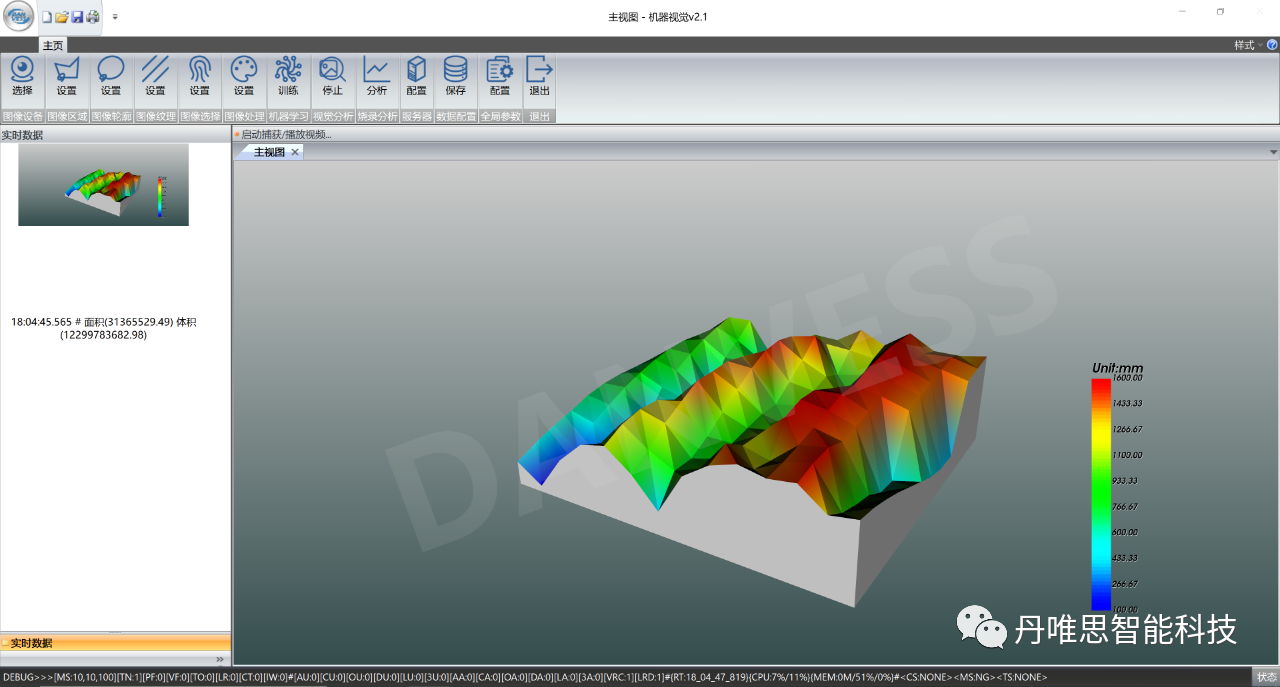Screen dimensions: 1280x687
Task: Click 停止 in the 视觉分析 group
Action: click(333, 76)
